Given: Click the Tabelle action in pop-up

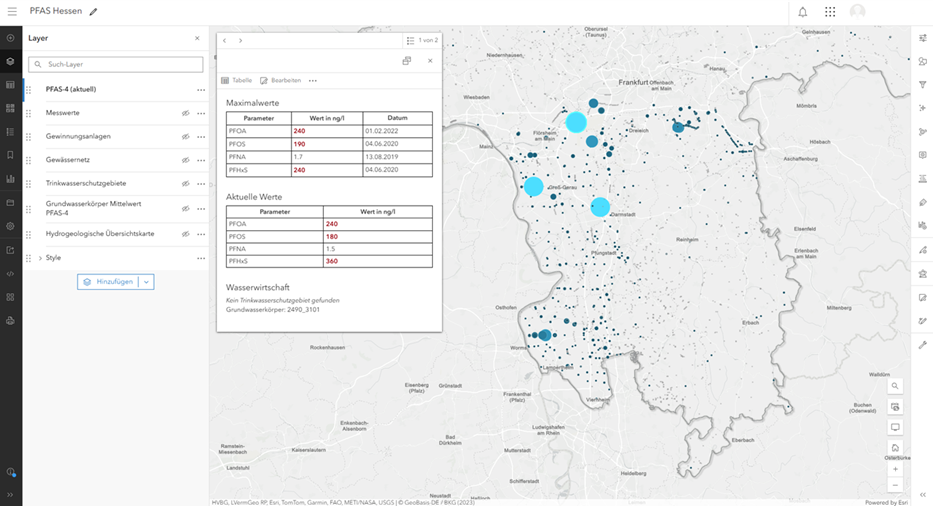Looking at the screenshot, I should coord(237,80).
